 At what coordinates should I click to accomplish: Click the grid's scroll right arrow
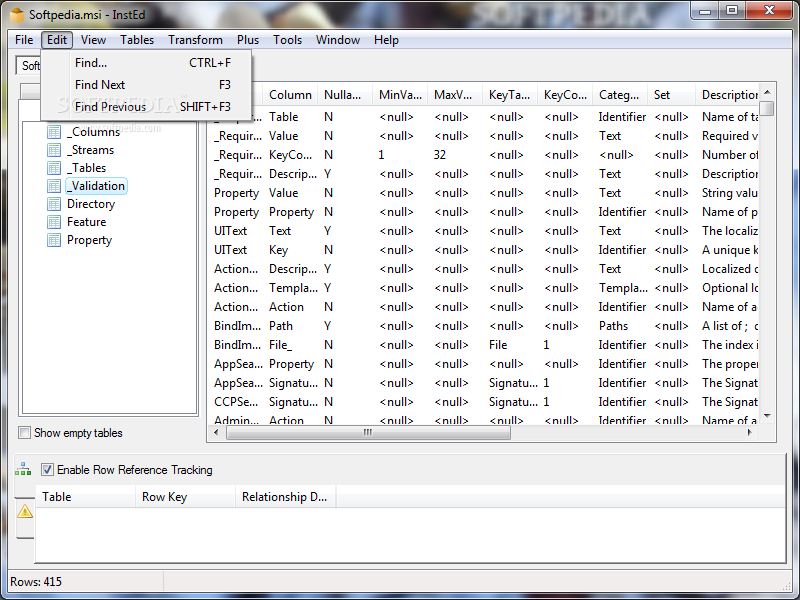pyautogui.click(x=749, y=433)
